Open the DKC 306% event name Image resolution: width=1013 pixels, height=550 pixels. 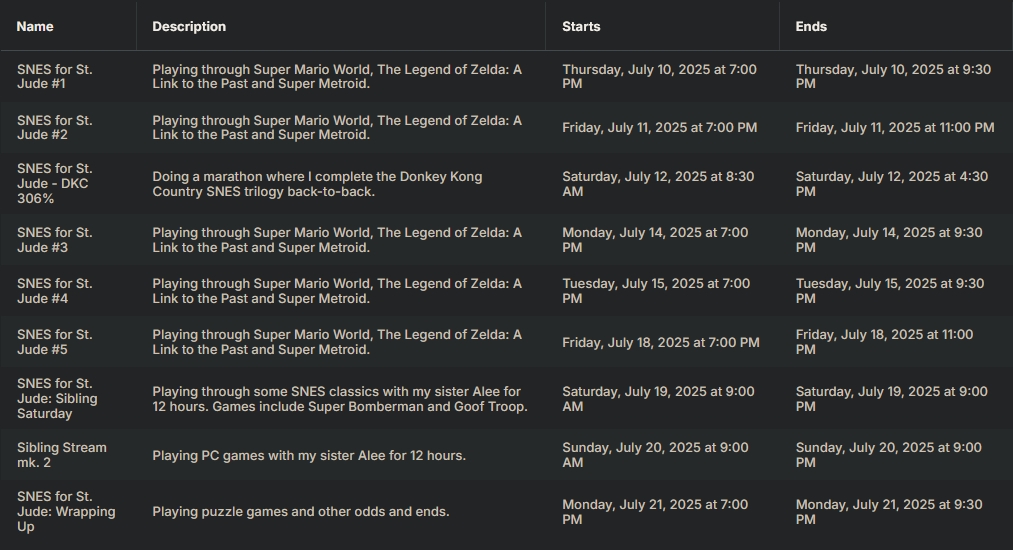click(55, 184)
